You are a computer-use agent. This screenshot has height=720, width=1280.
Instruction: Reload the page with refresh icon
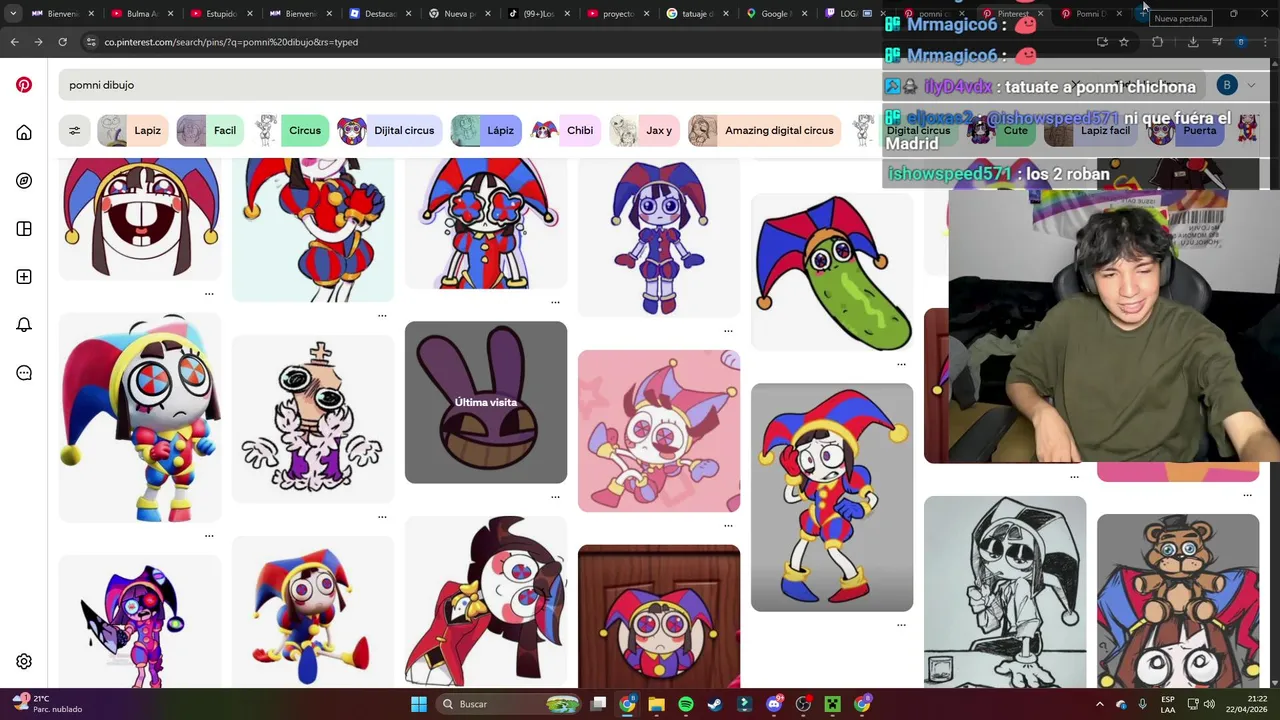pos(62,42)
